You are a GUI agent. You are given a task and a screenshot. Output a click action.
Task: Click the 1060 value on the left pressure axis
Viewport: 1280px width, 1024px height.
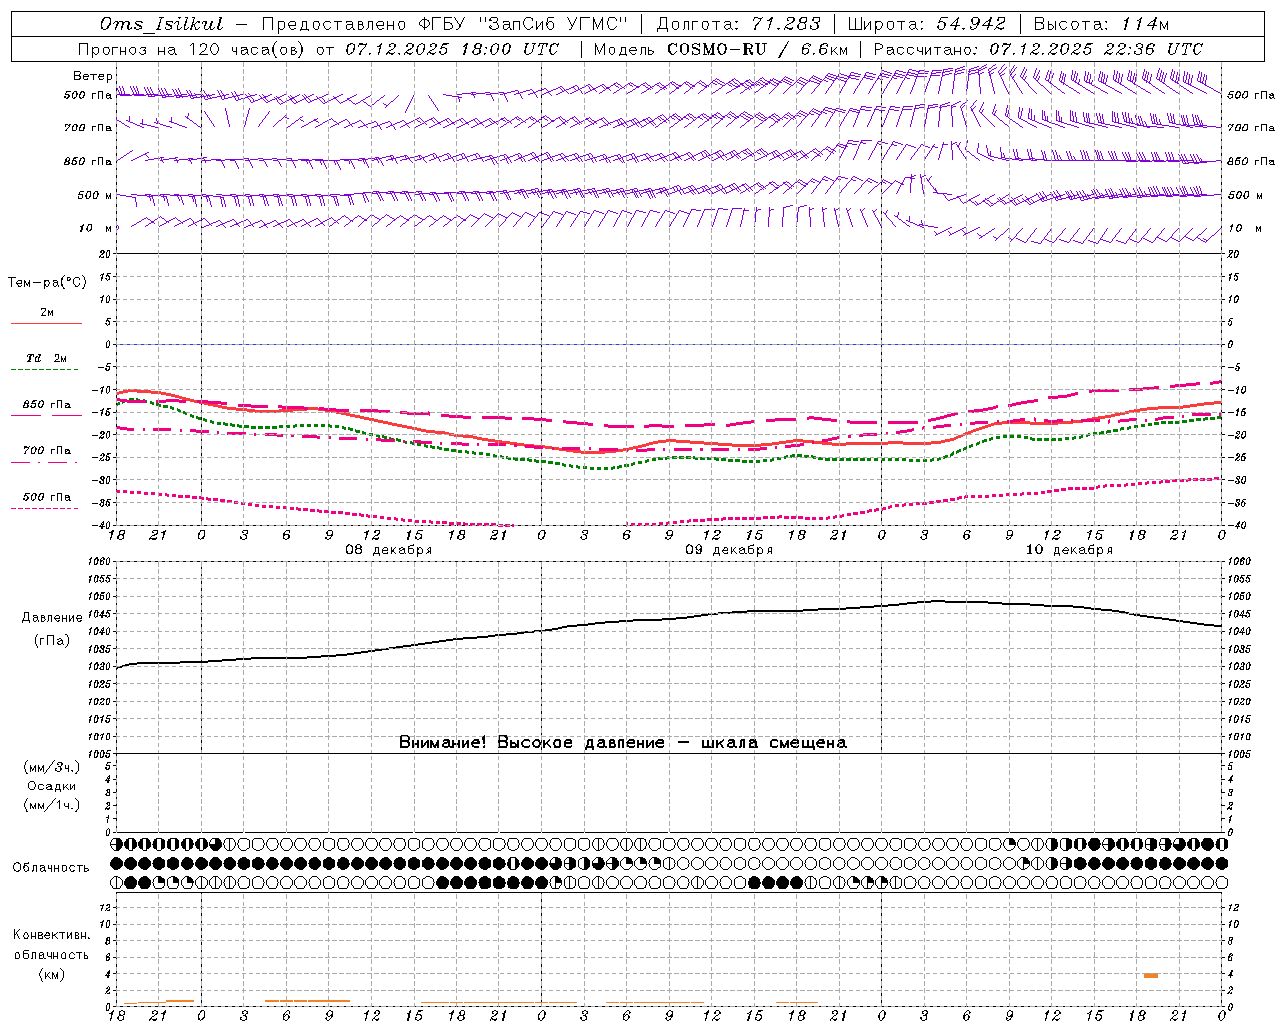(101, 561)
